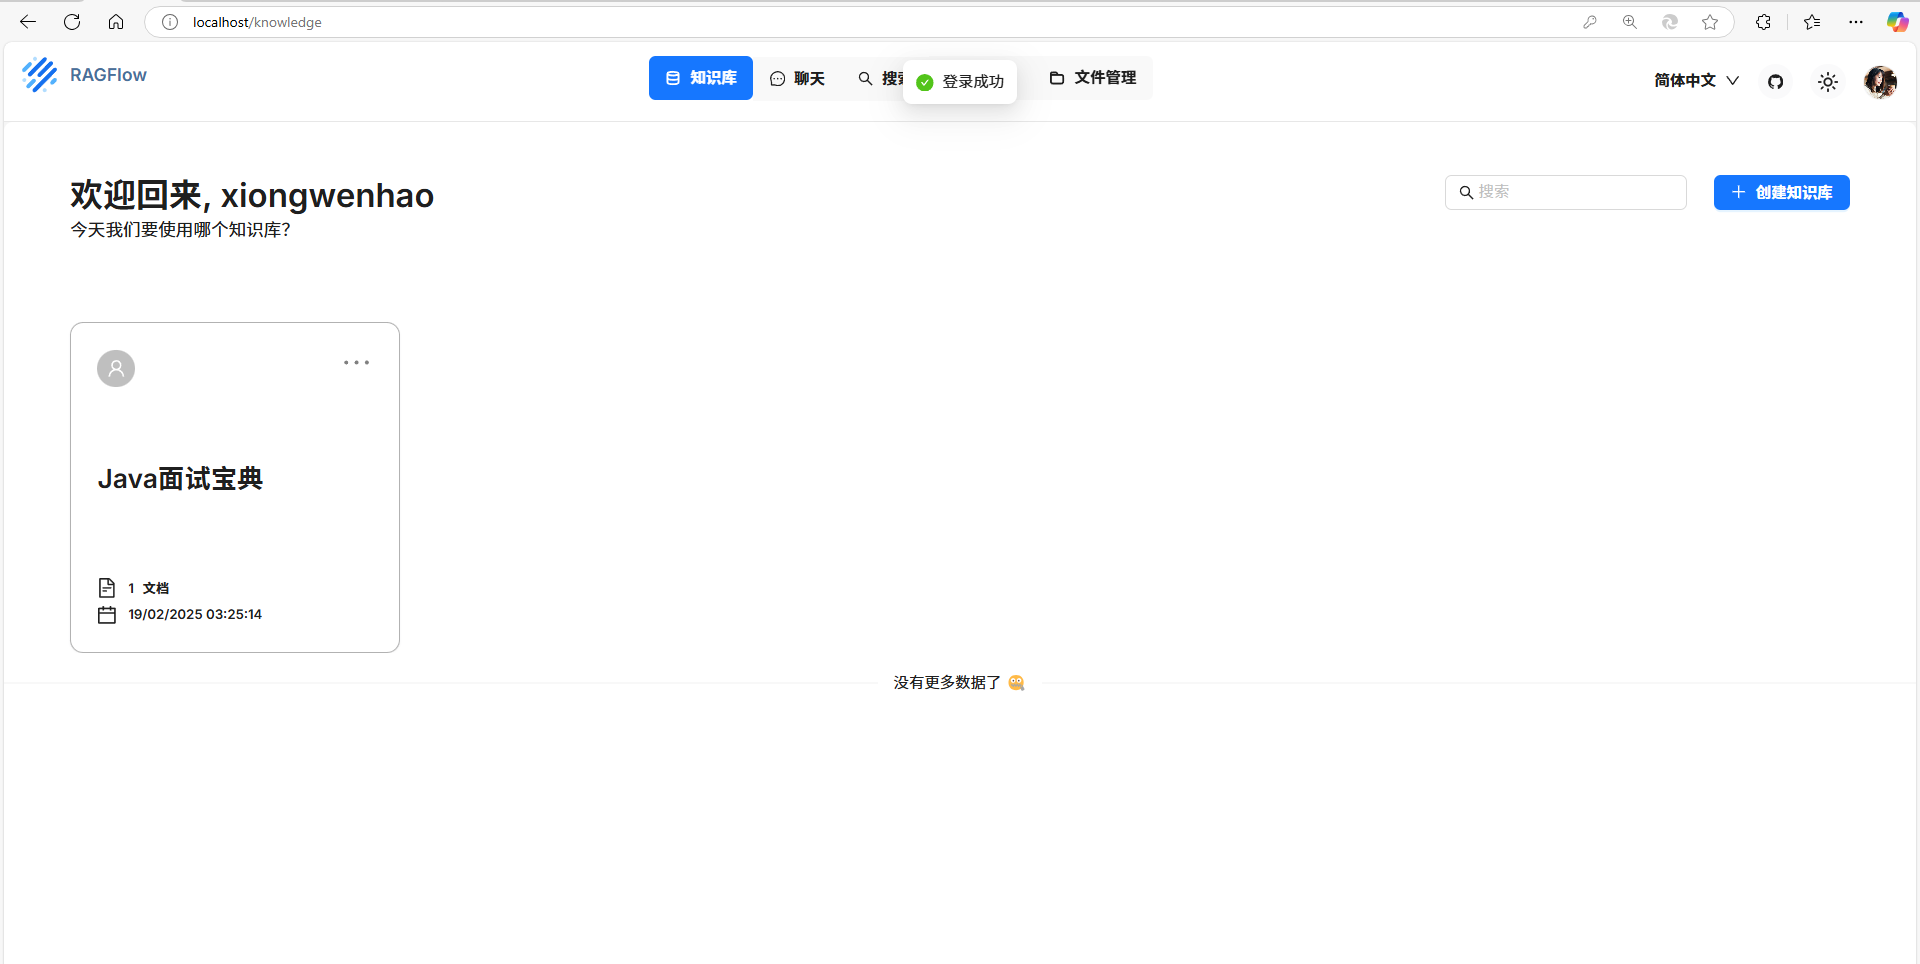Click the RAGFlow logo icon
This screenshot has height=964, width=1920.
(40, 75)
